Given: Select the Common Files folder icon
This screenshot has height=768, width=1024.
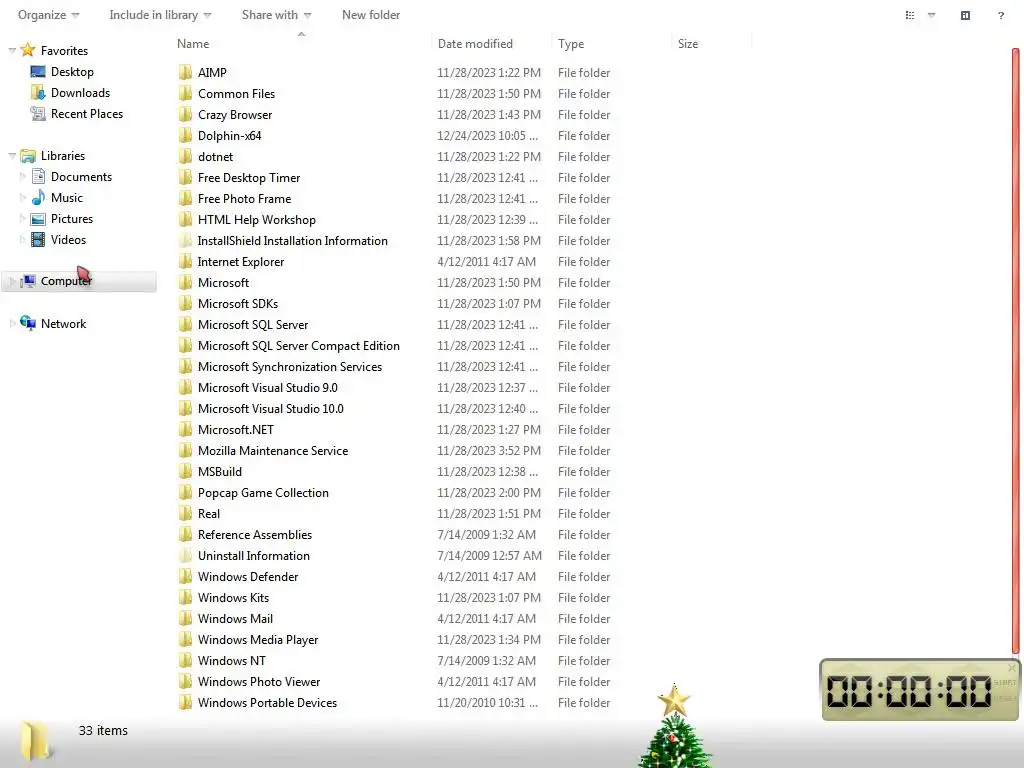Looking at the screenshot, I should pyautogui.click(x=185, y=93).
